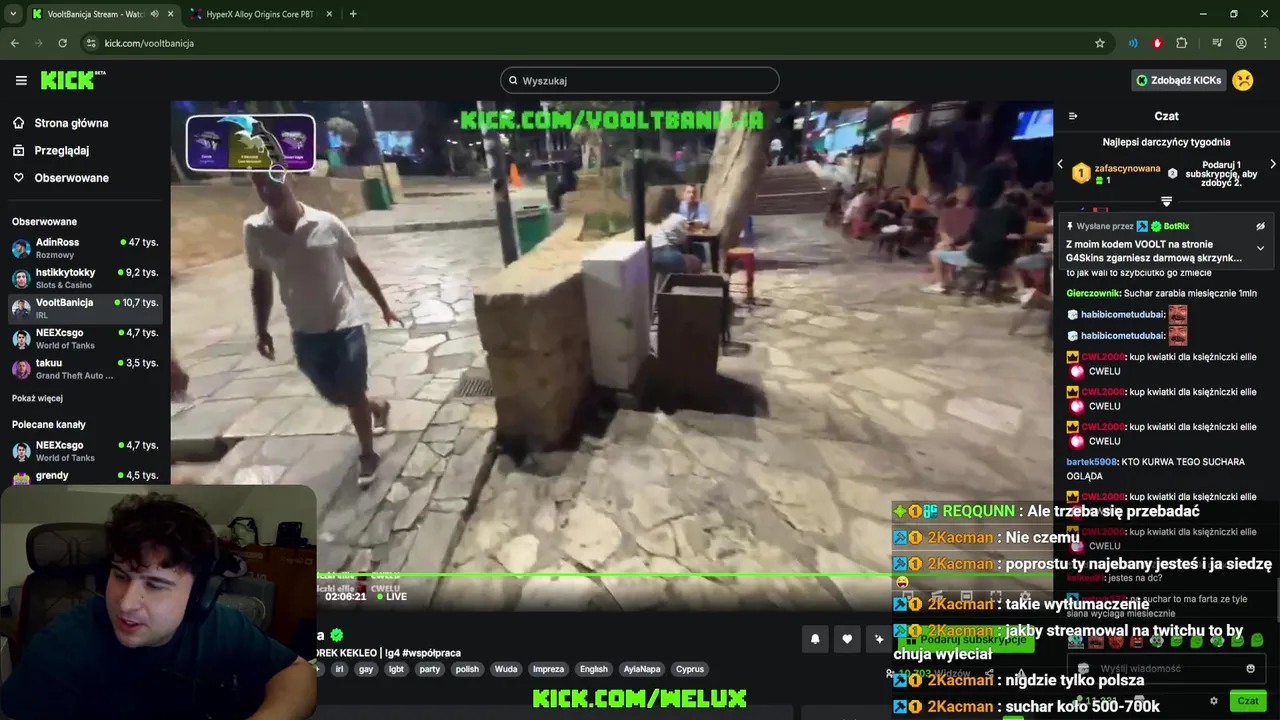Open the browser extensions puzzle icon
The width and height of the screenshot is (1280, 720).
(1182, 43)
